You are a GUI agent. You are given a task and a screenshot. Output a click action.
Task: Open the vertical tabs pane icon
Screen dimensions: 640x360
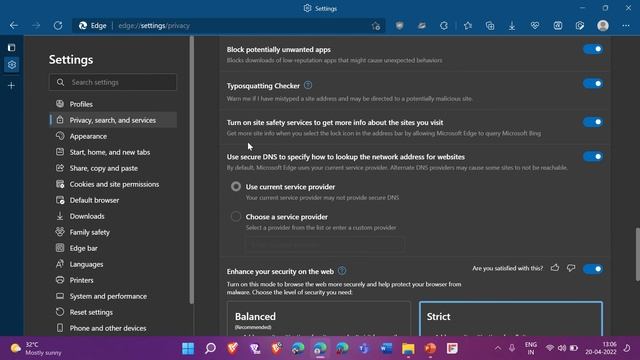(11, 47)
